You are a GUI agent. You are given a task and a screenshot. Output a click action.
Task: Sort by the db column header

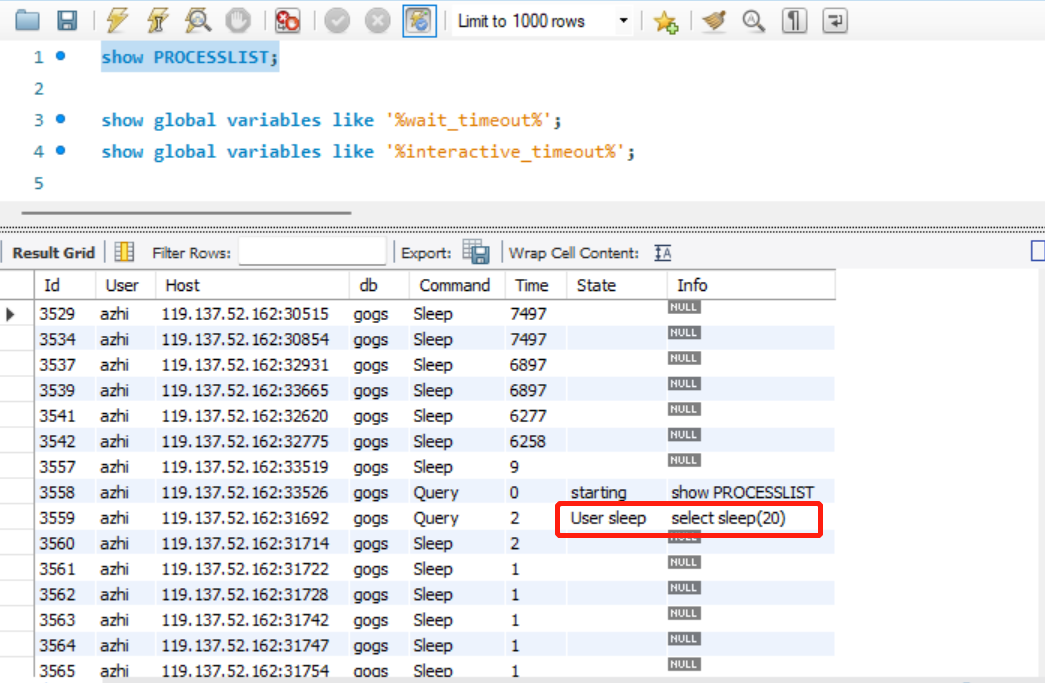379,285
